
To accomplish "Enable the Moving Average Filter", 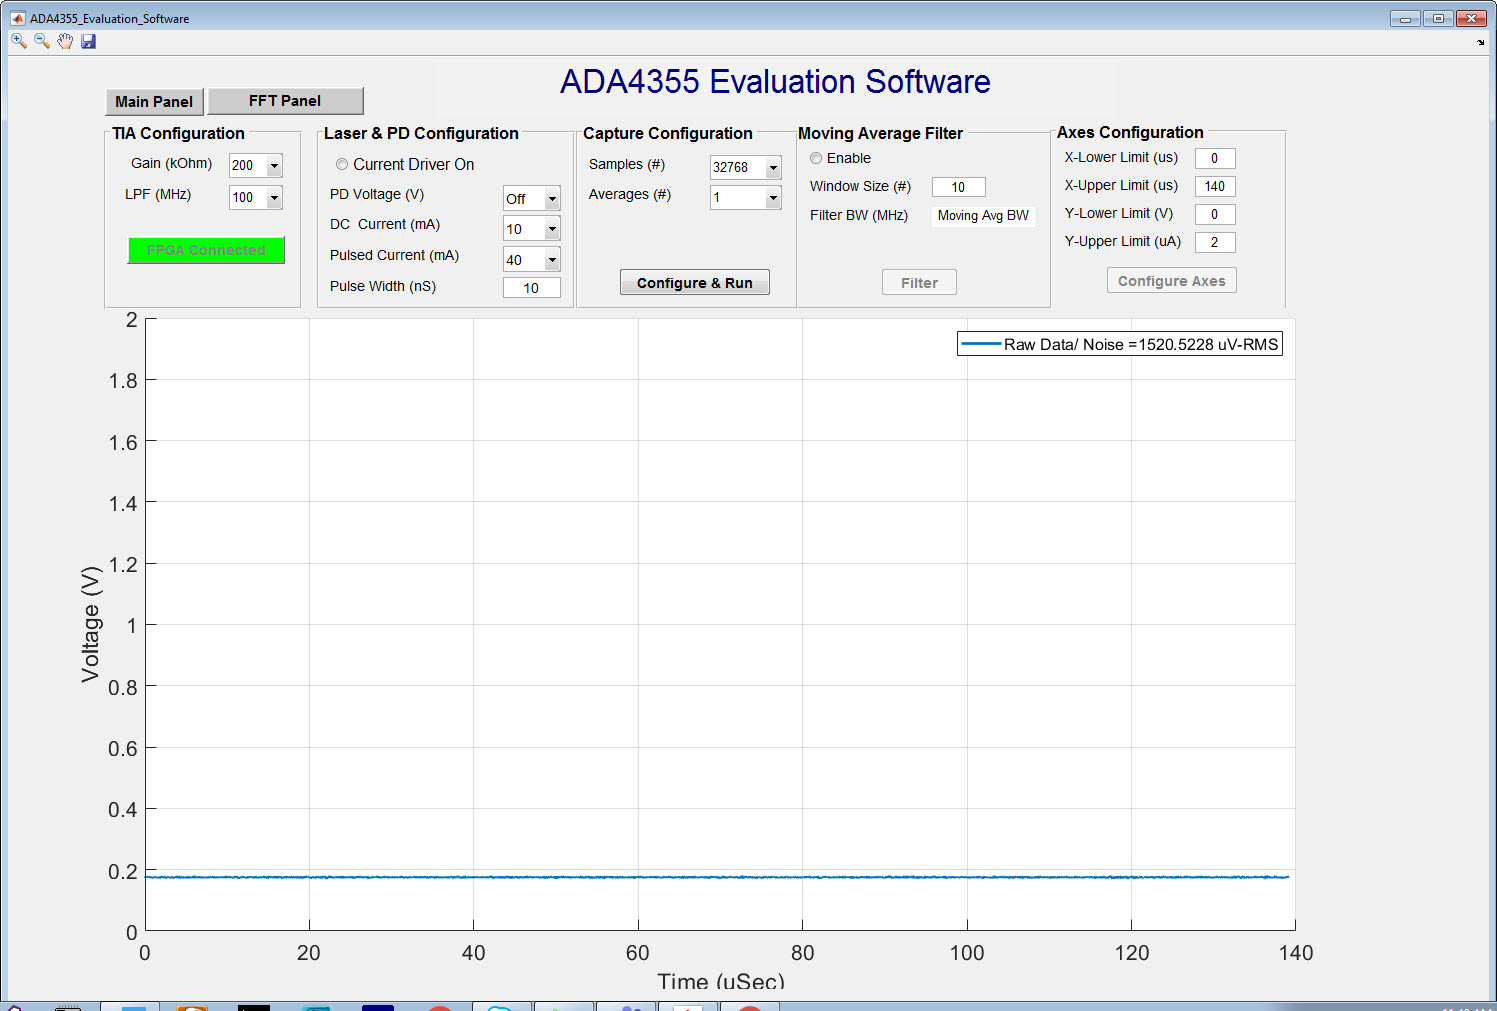I will tap(816, 158).
